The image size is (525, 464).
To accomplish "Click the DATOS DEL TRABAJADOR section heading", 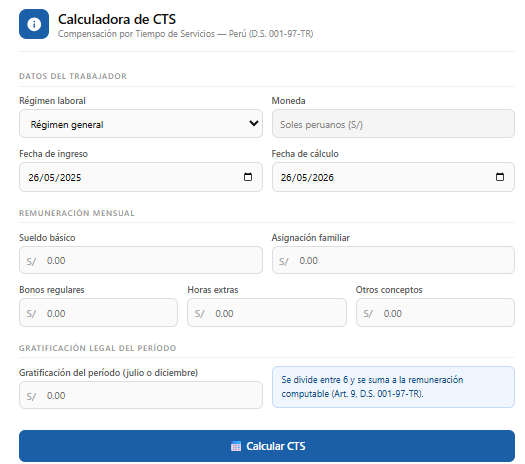I will (x=73, y=76).
